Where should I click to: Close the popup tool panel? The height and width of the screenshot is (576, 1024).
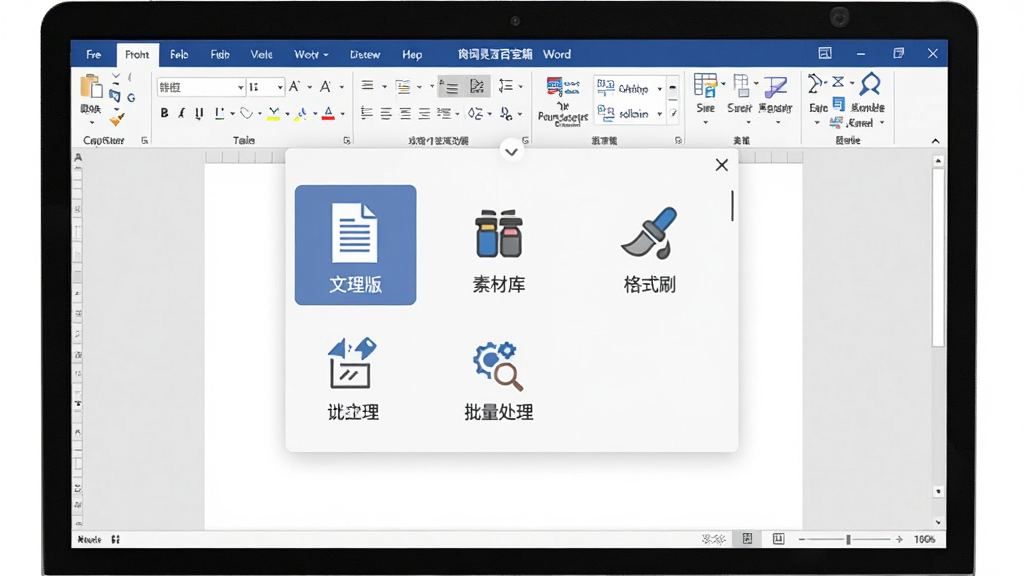[x=722, y=165]
